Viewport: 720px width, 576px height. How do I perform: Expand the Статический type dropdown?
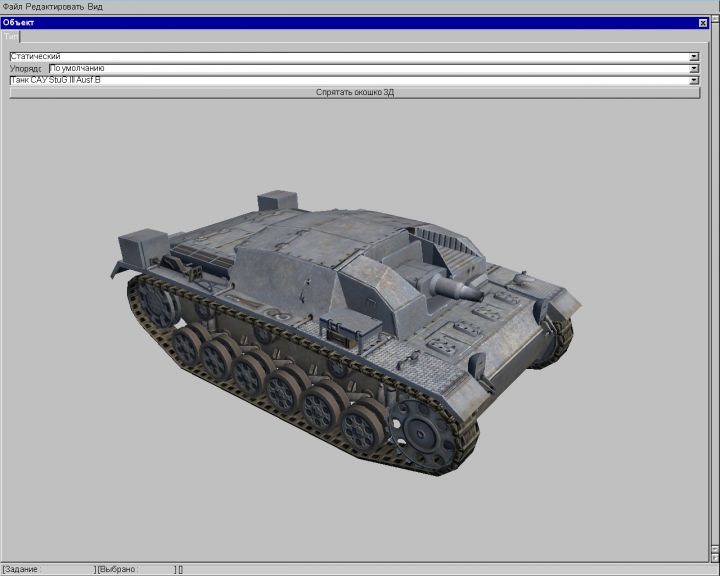pos(694,57)
